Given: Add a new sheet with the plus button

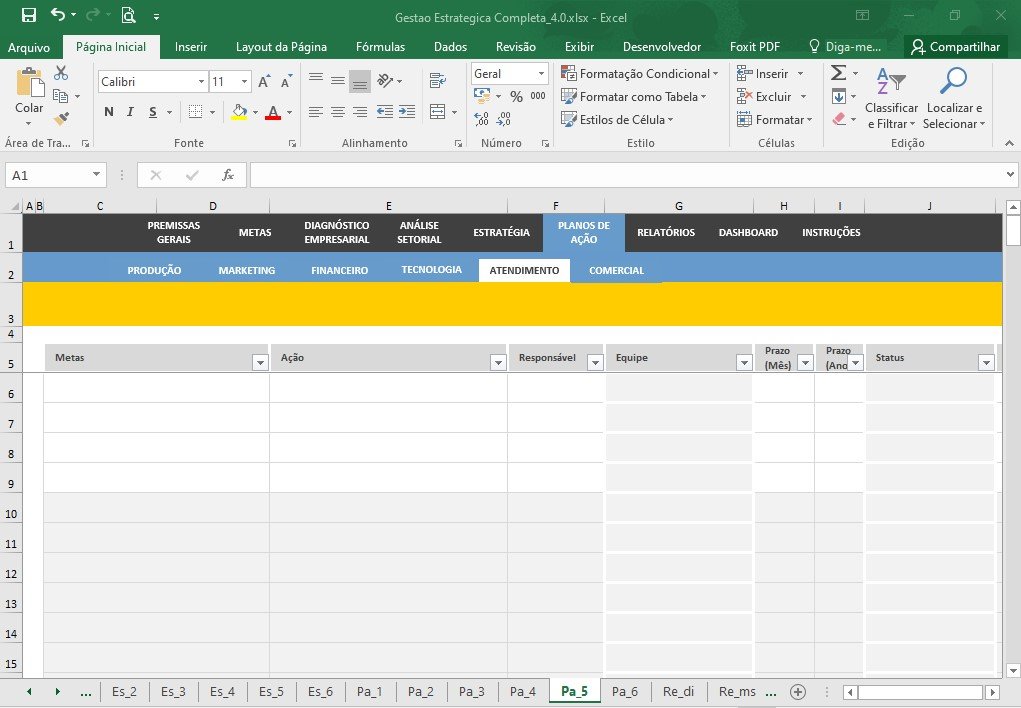Looking at the screenshot, I should (798, 692).
